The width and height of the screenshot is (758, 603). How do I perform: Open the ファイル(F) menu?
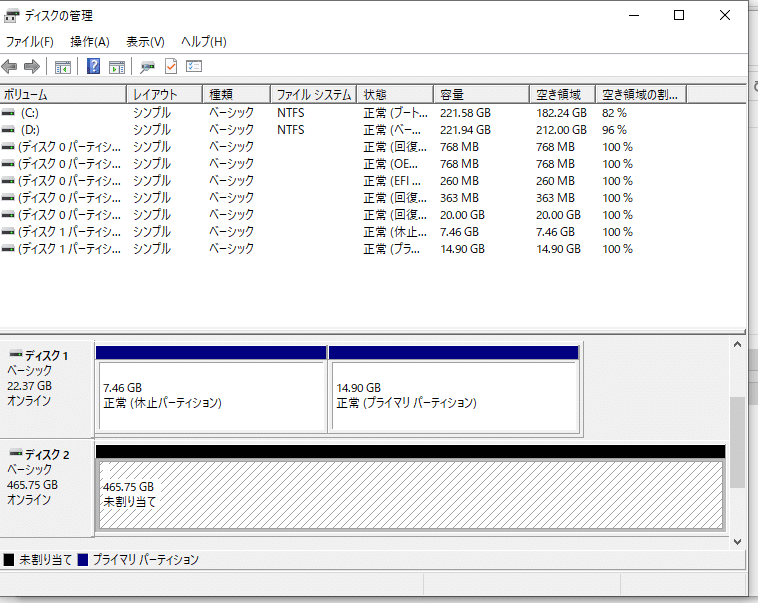tap(29, 42)
